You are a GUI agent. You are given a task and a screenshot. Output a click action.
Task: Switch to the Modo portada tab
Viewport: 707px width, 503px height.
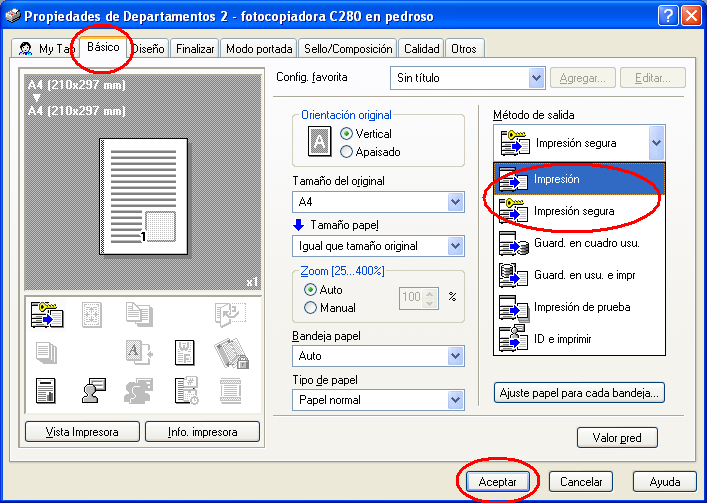(259, 49)
